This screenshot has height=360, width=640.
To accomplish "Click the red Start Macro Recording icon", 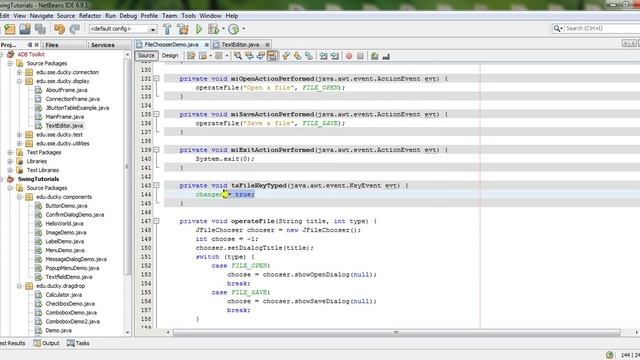I will click(349, 56).
